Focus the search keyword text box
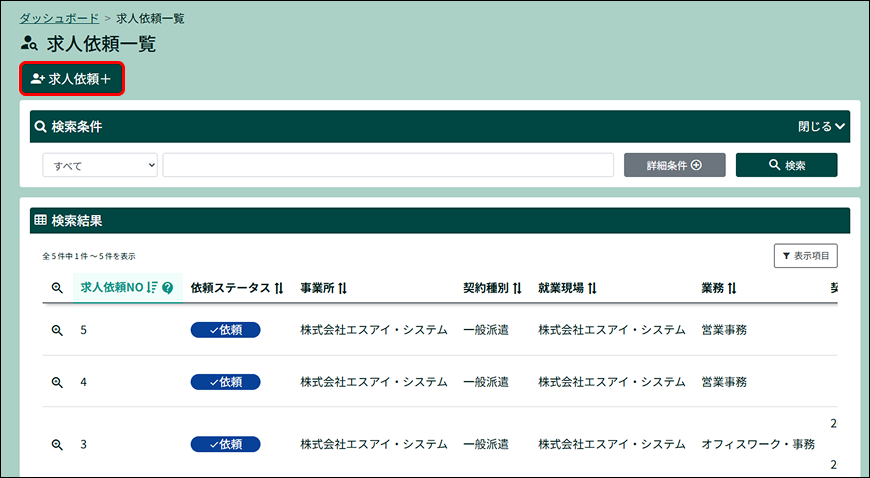This screenshot has width=870, height=478. coord(388,165)
